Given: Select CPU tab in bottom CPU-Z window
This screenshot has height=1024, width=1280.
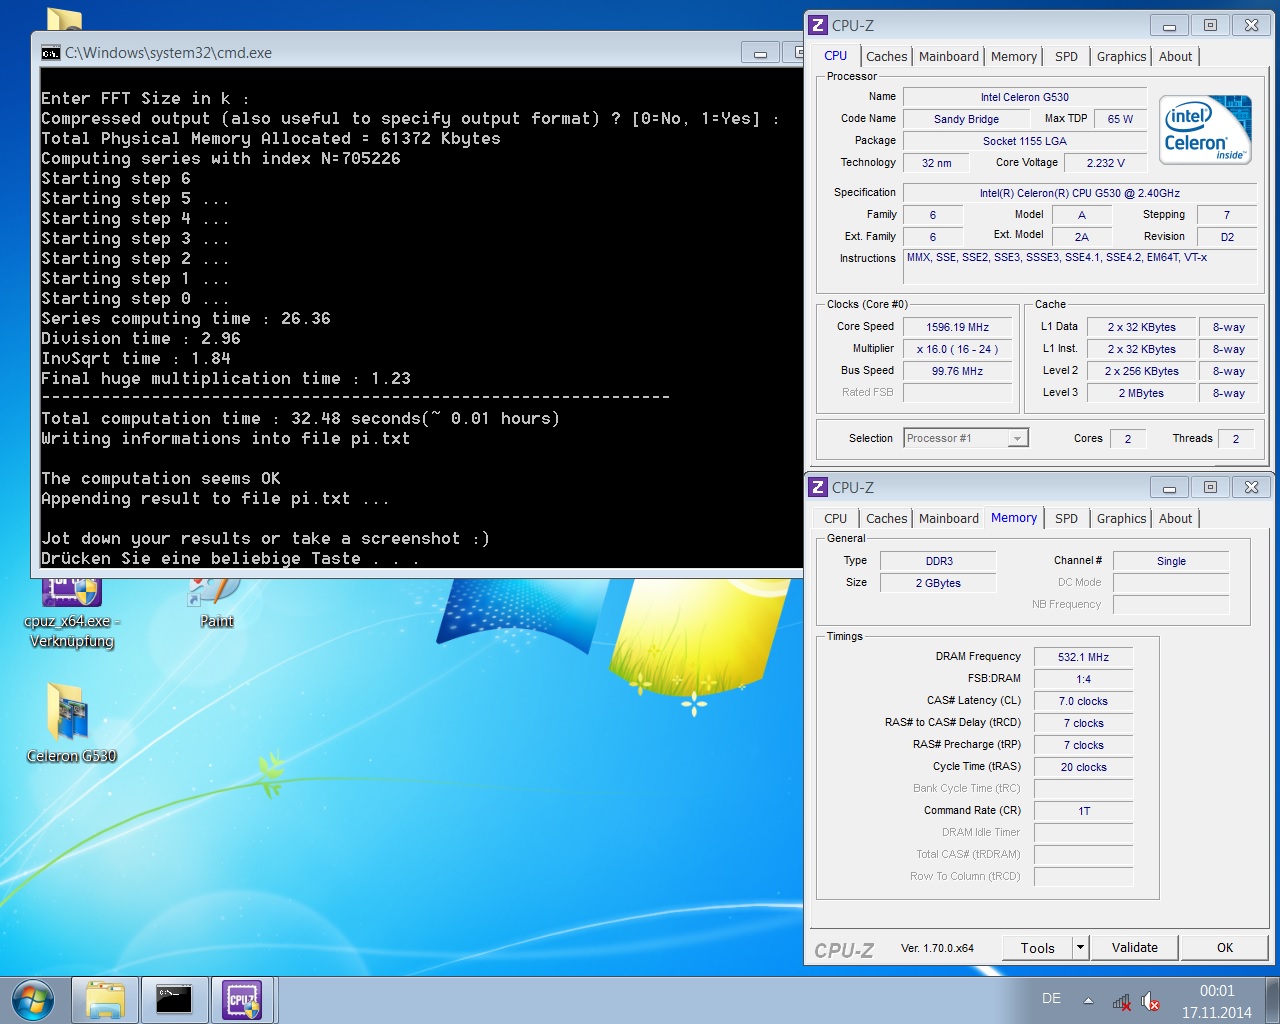Looking at the screenshot, I should click(x=835, y=519).
